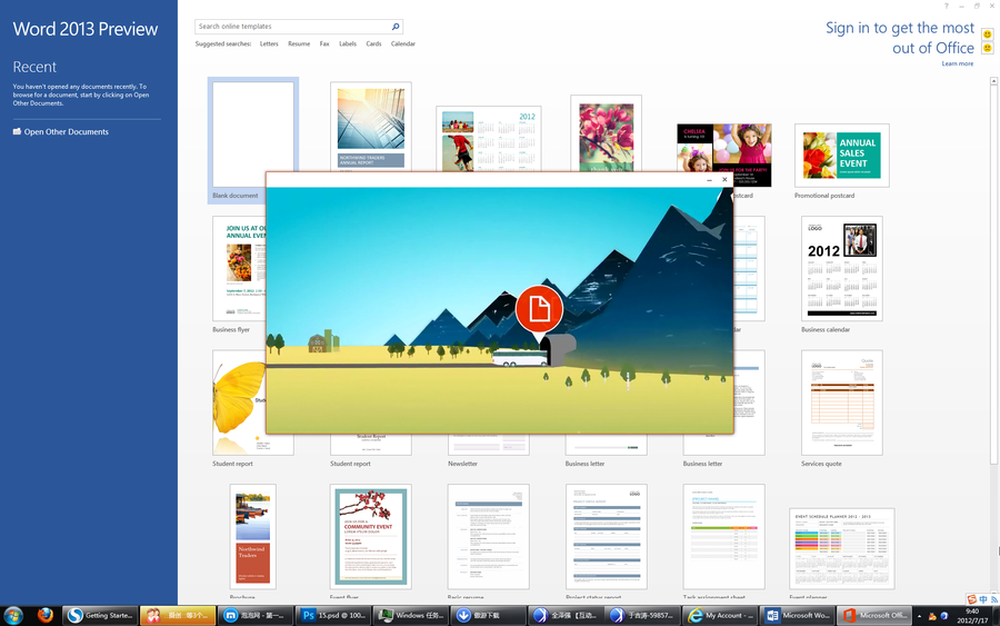Image resolution: width=1000 pixels, height=626 pixels.
Task: Click the template gallery vertical scrollbar
Action: coord(994,274)
